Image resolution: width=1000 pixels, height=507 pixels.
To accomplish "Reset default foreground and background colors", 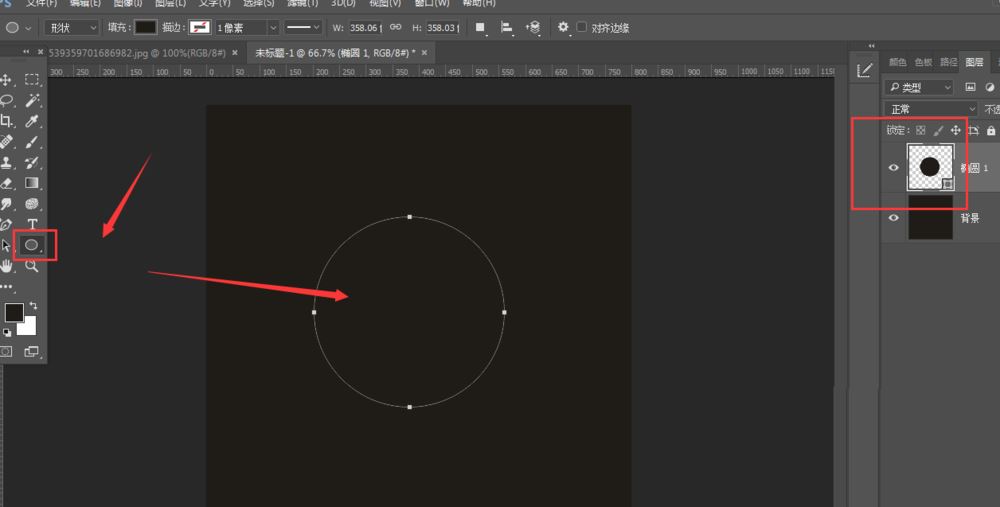I will [x=6, y=332].
